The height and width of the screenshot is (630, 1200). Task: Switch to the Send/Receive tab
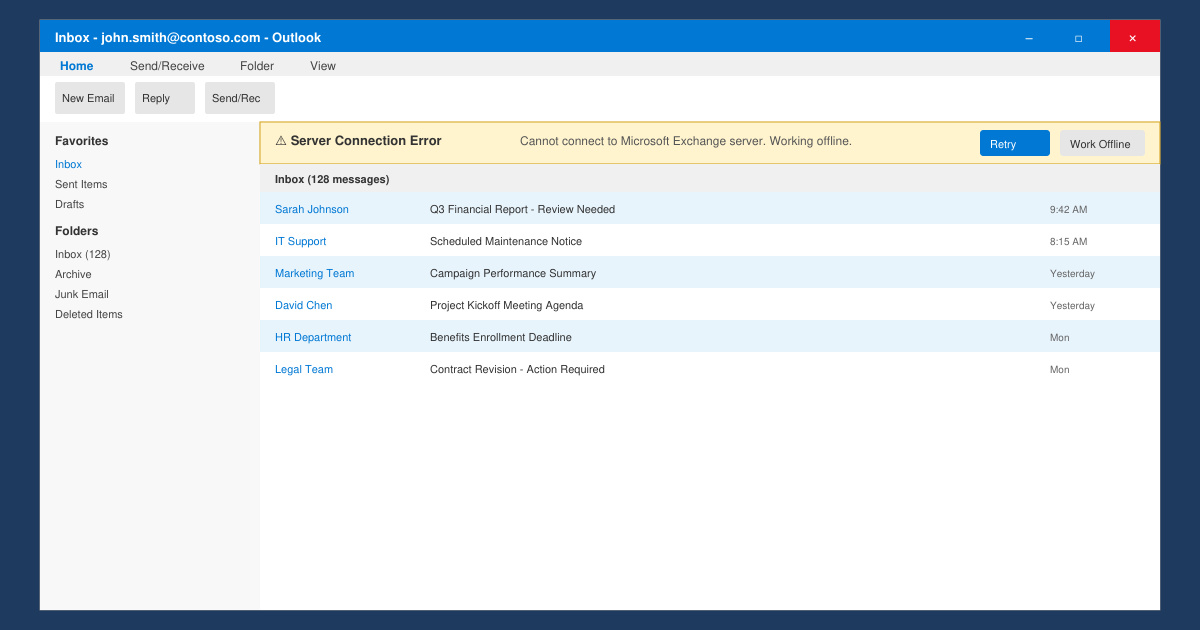(x=167, y=66)
